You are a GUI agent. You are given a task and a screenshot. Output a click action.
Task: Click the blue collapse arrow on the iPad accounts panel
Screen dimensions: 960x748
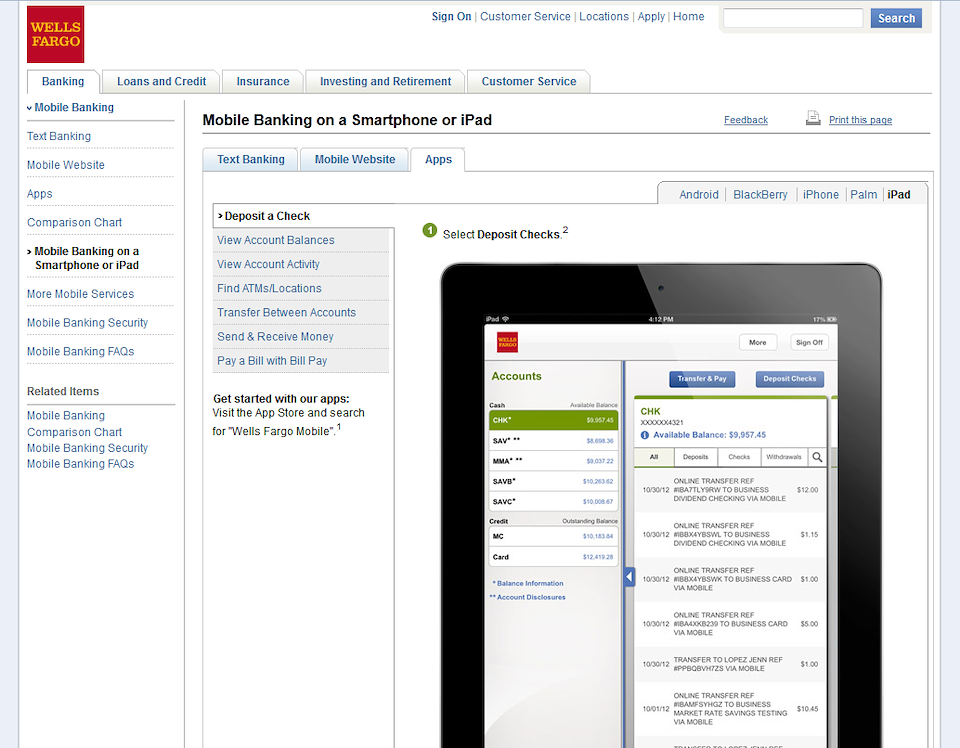point(629,577)
